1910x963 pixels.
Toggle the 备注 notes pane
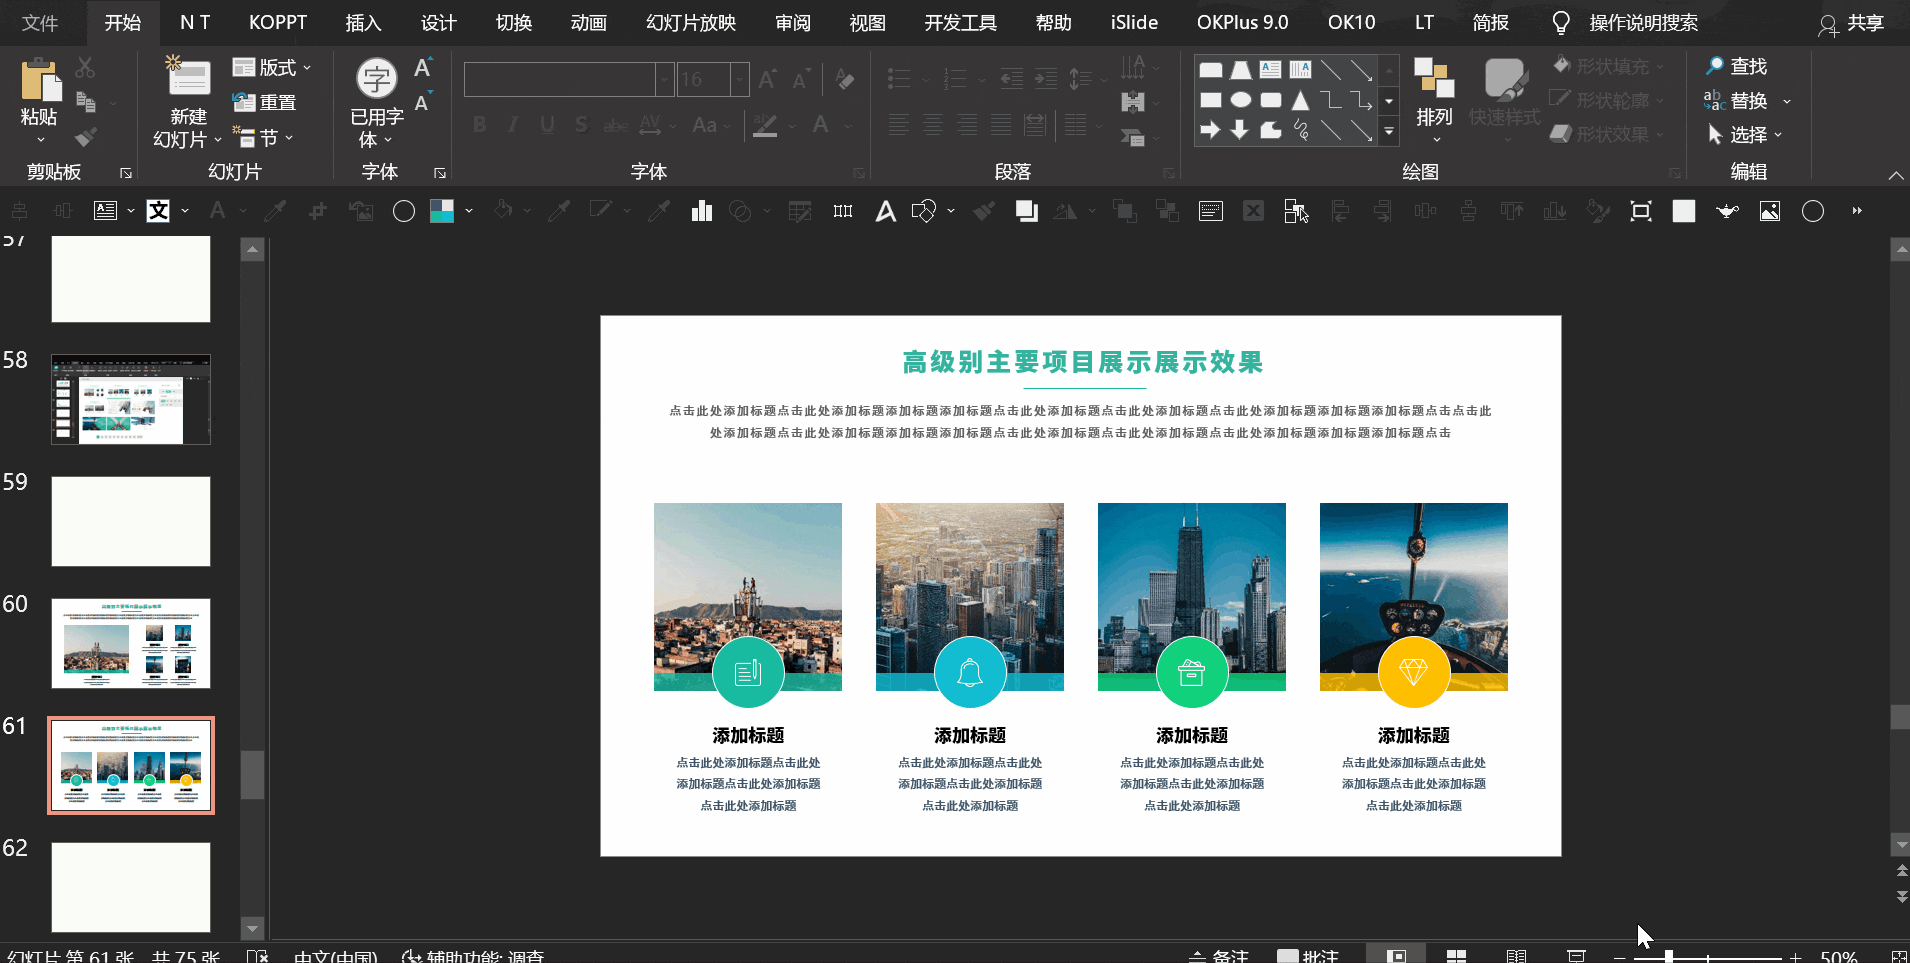(1219, 956)
